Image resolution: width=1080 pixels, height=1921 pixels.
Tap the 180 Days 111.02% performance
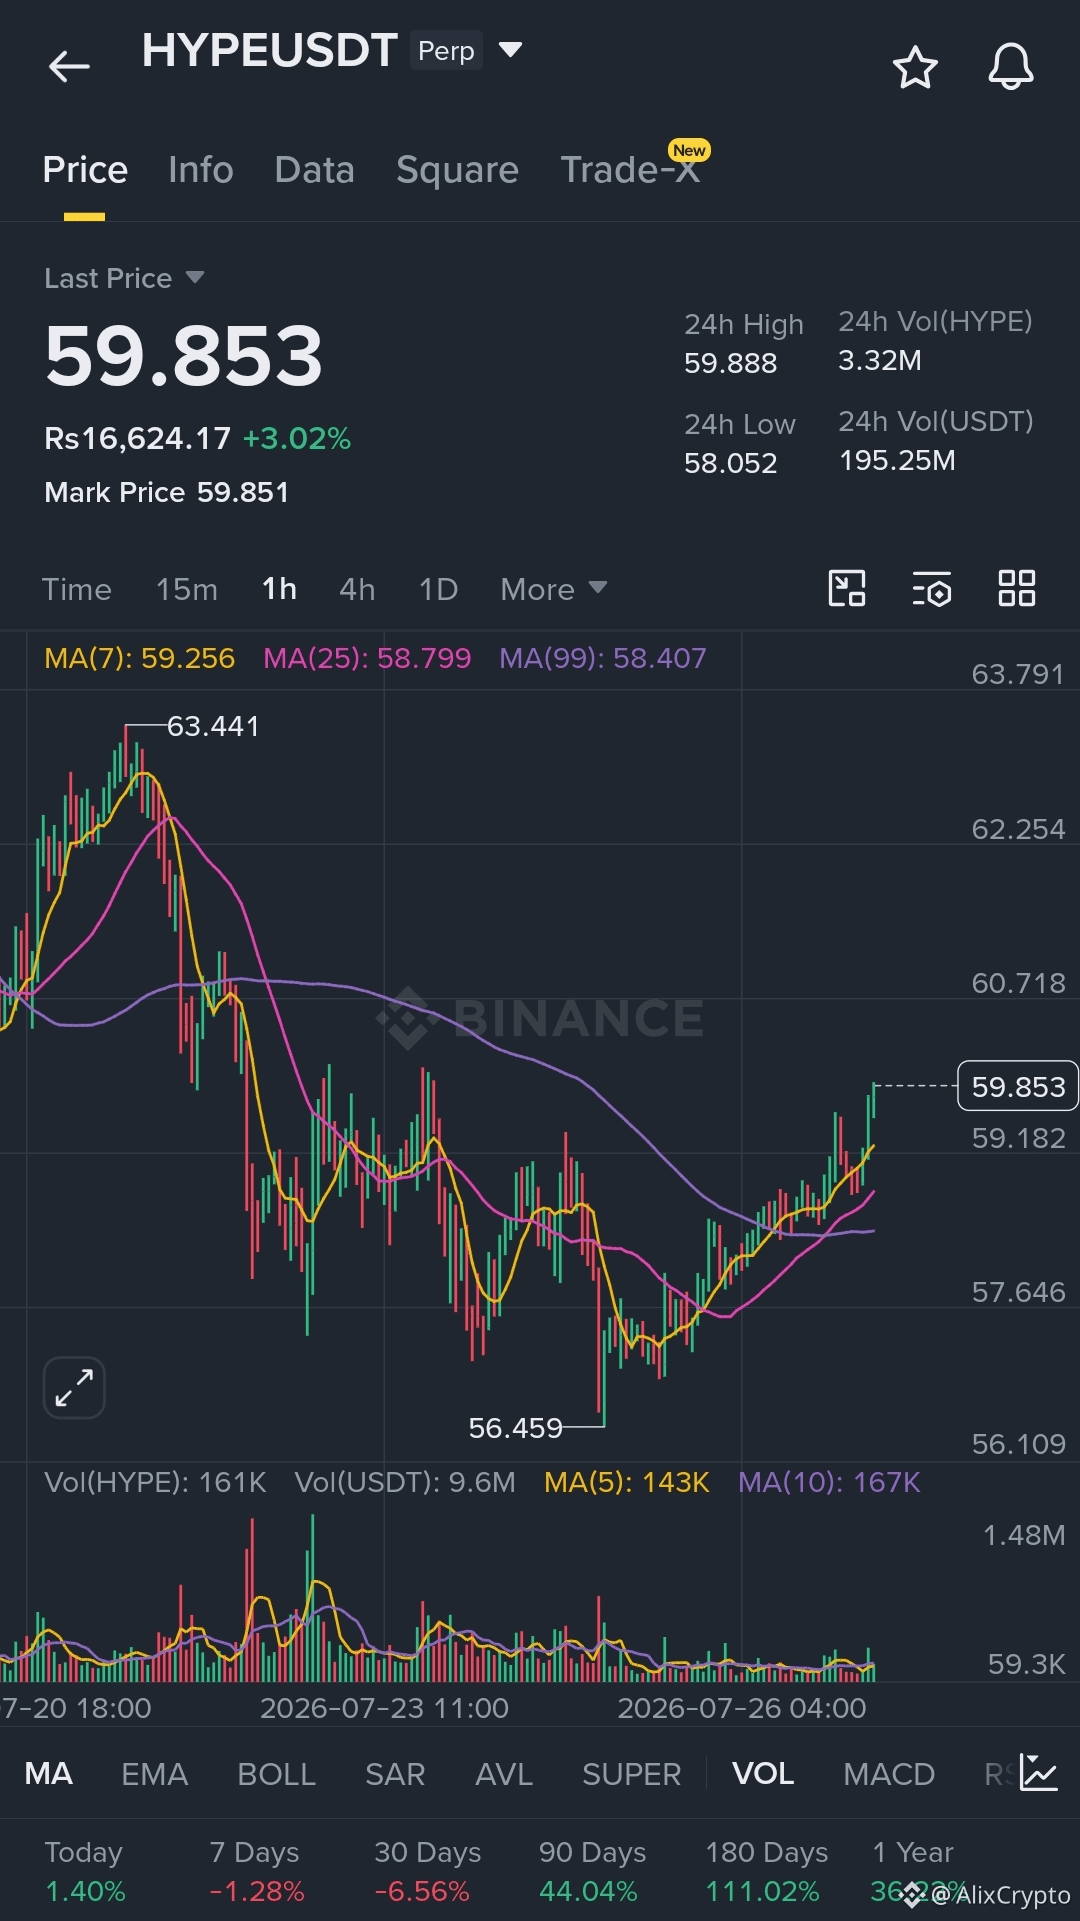[767, 1871]
